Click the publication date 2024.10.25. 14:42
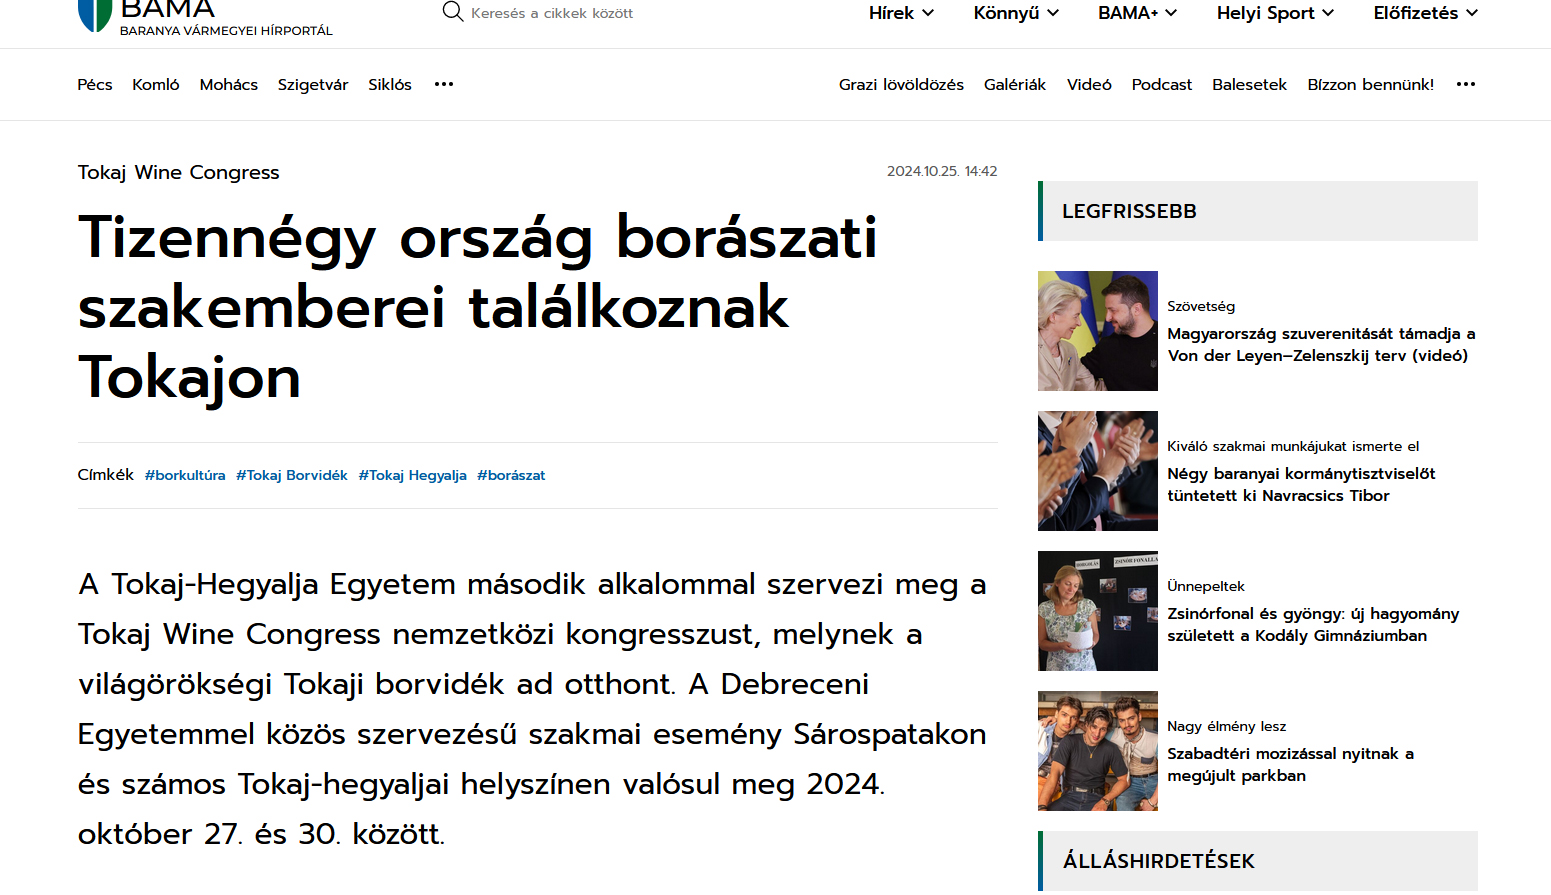Image resolution: width=1551 pixels, height=895 pixels. [x=942, y=171]
